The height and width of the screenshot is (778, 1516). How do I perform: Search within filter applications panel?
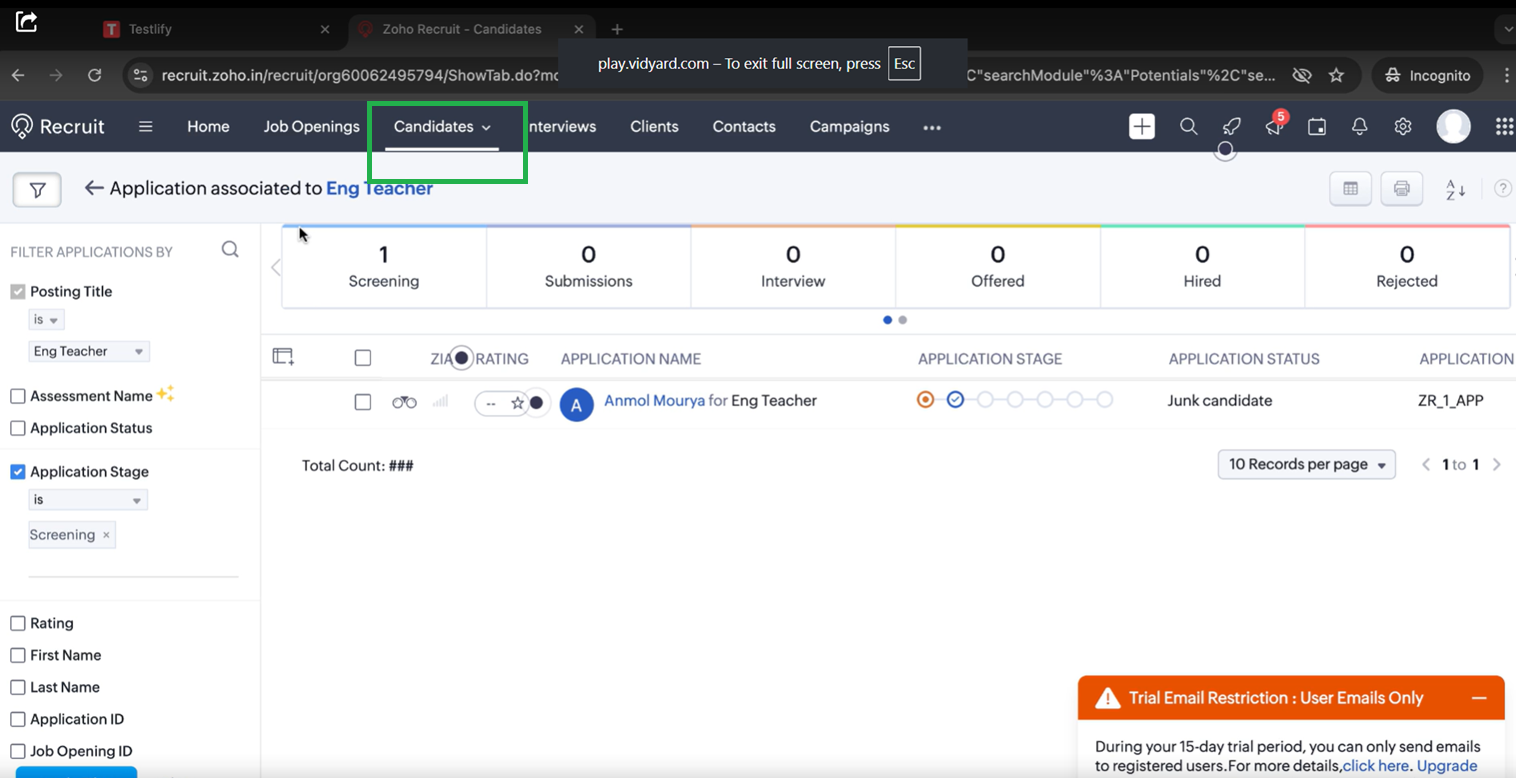click(230, 250)
